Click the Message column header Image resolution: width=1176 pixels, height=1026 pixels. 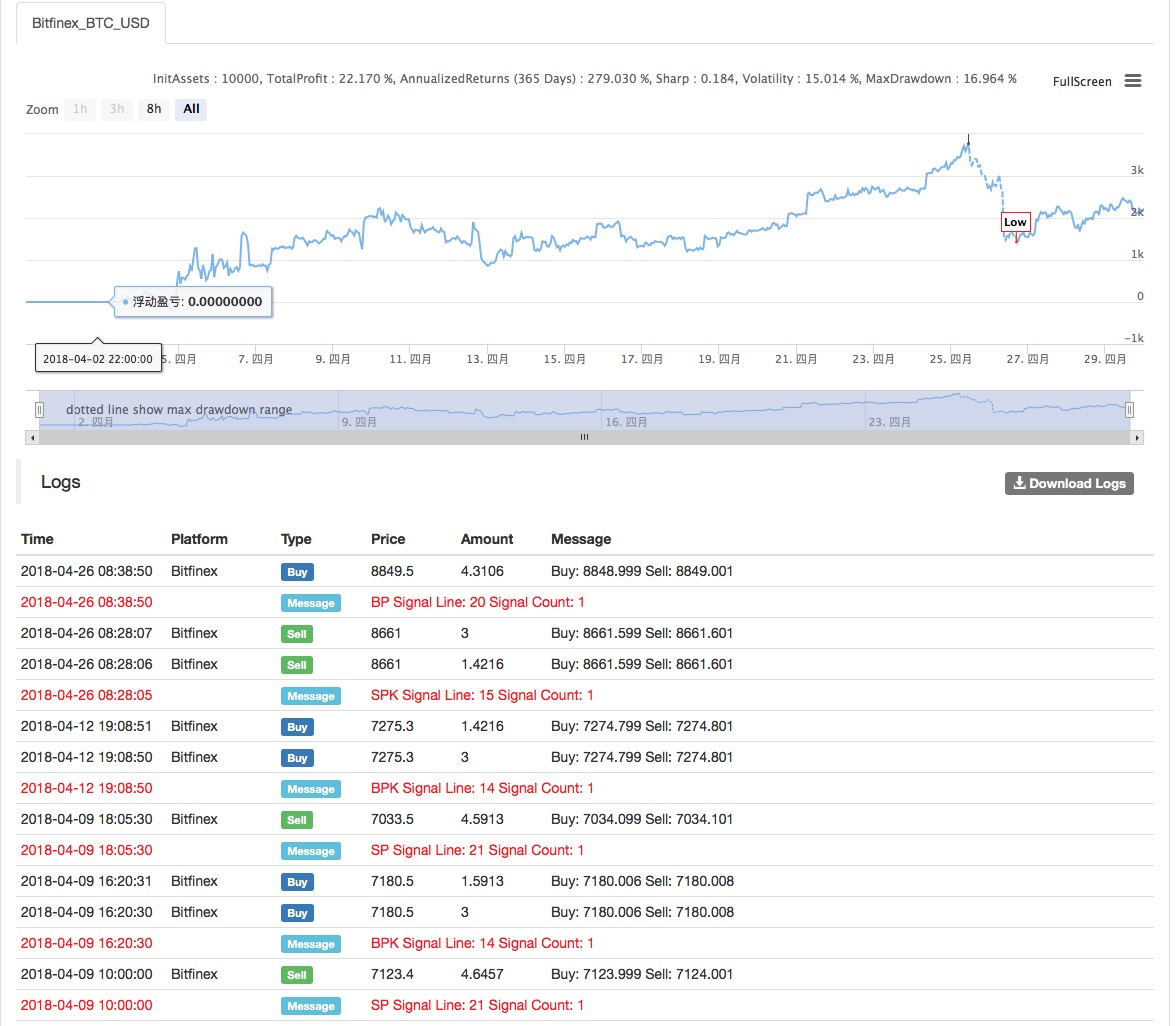click(581, 539)
